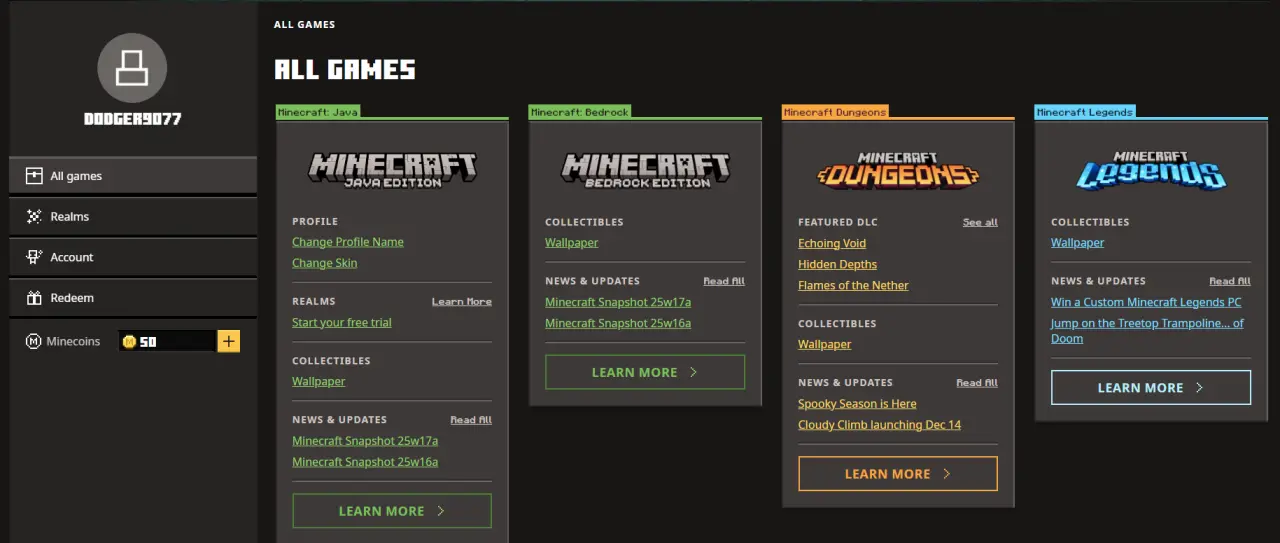Open Minecraft Snapshot 25w17a in Java card
This screenshot has height=543, width=1280.
pos(365,441)
